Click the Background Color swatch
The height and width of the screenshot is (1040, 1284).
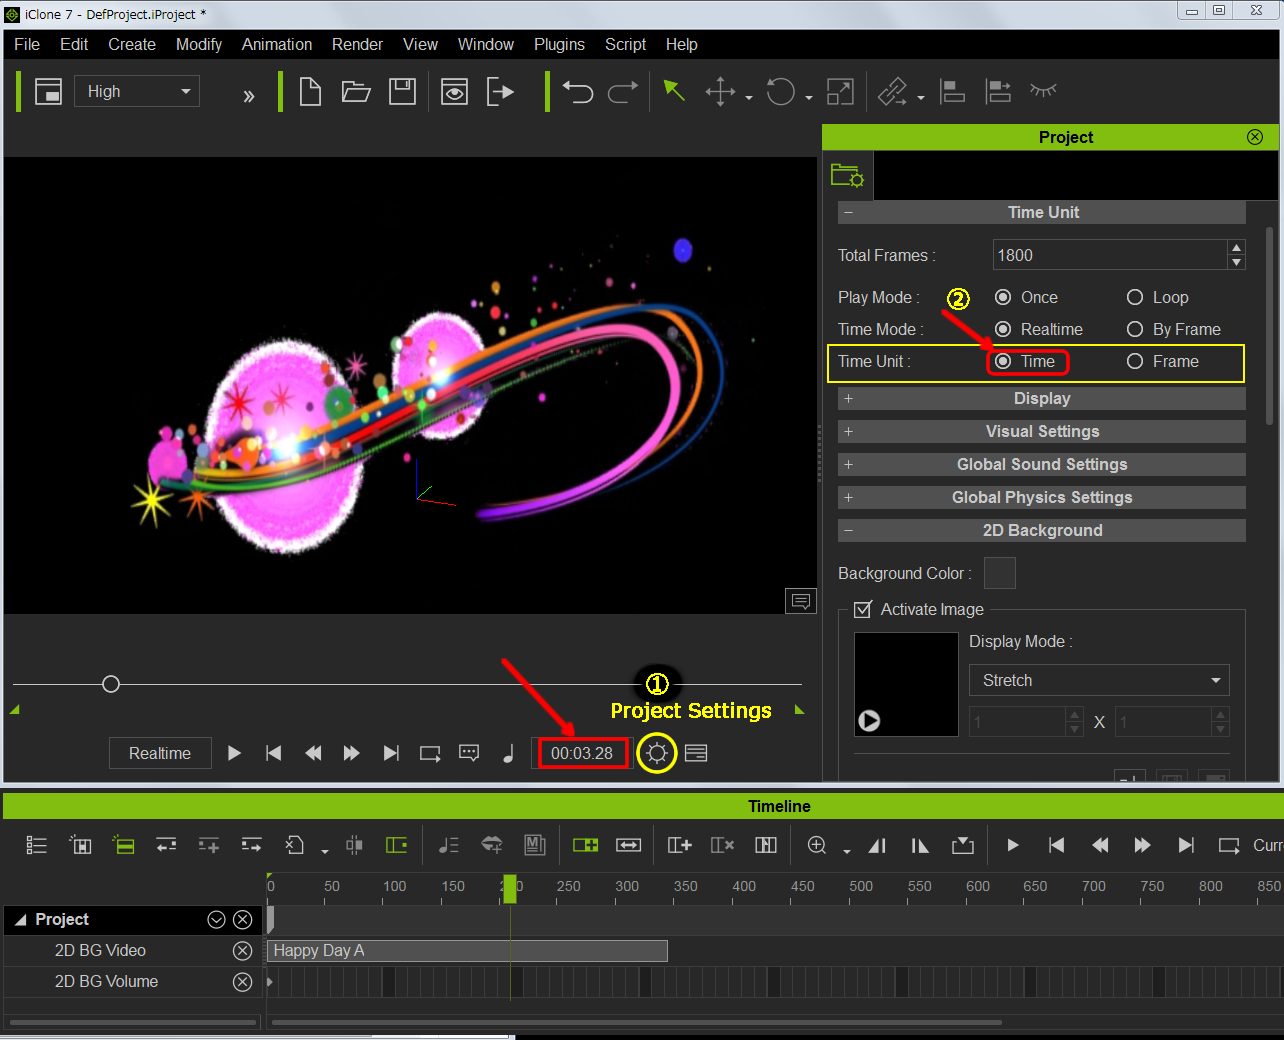(1000, 573)
